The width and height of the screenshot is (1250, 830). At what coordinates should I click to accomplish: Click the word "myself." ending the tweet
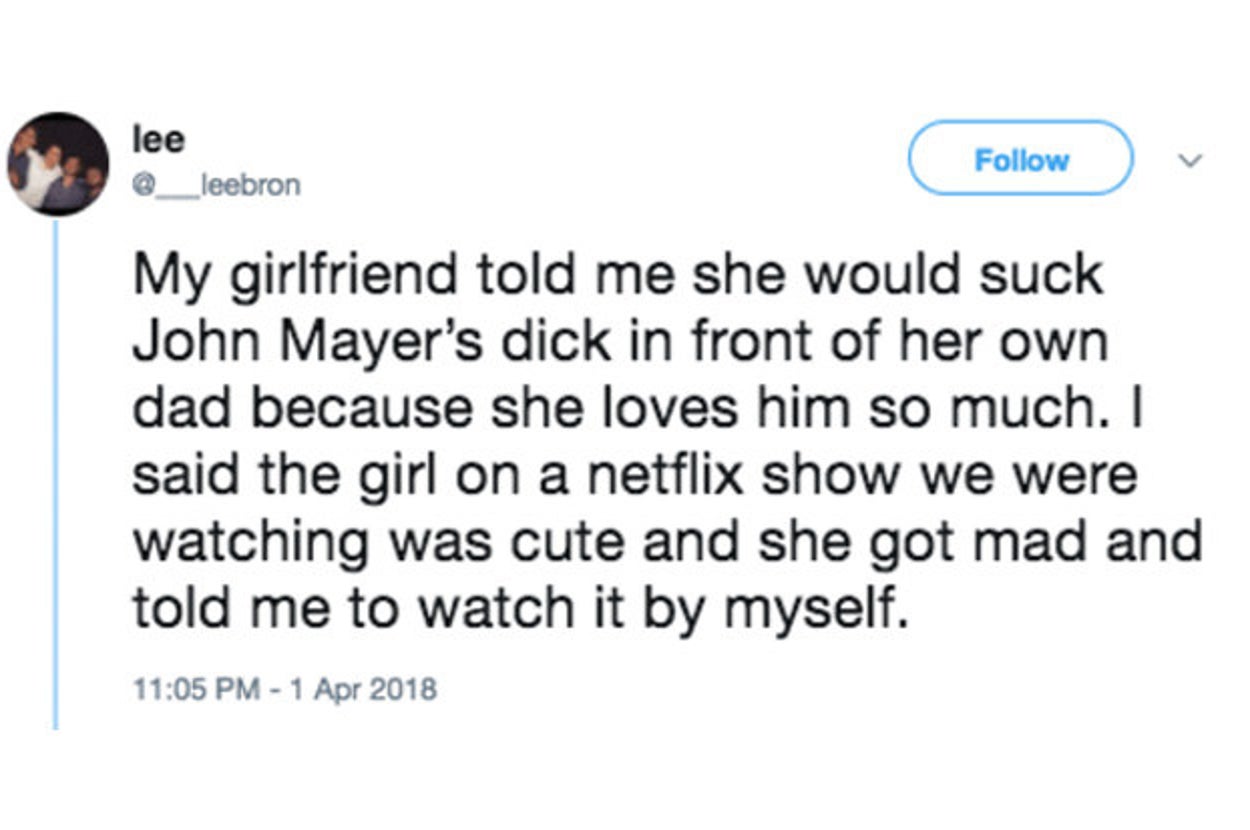(817, 610)
